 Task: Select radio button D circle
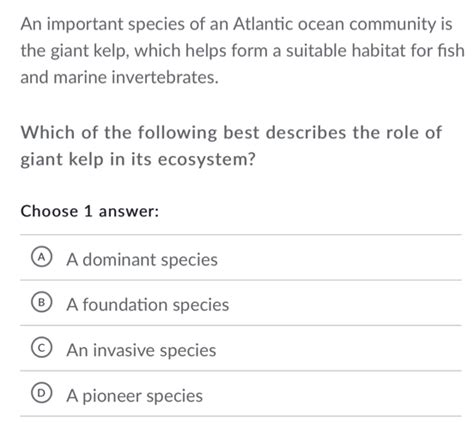tap(41, 393)
